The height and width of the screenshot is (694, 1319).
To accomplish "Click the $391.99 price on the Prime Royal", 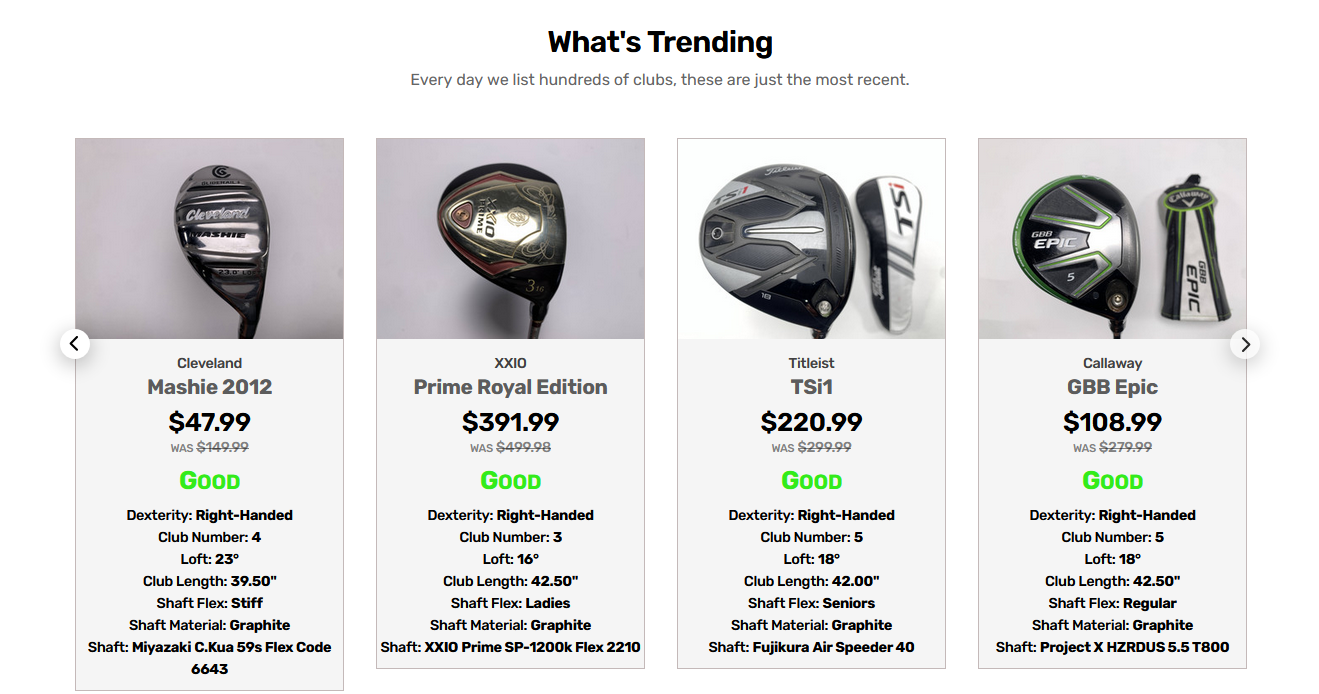I will click(510, 421).
